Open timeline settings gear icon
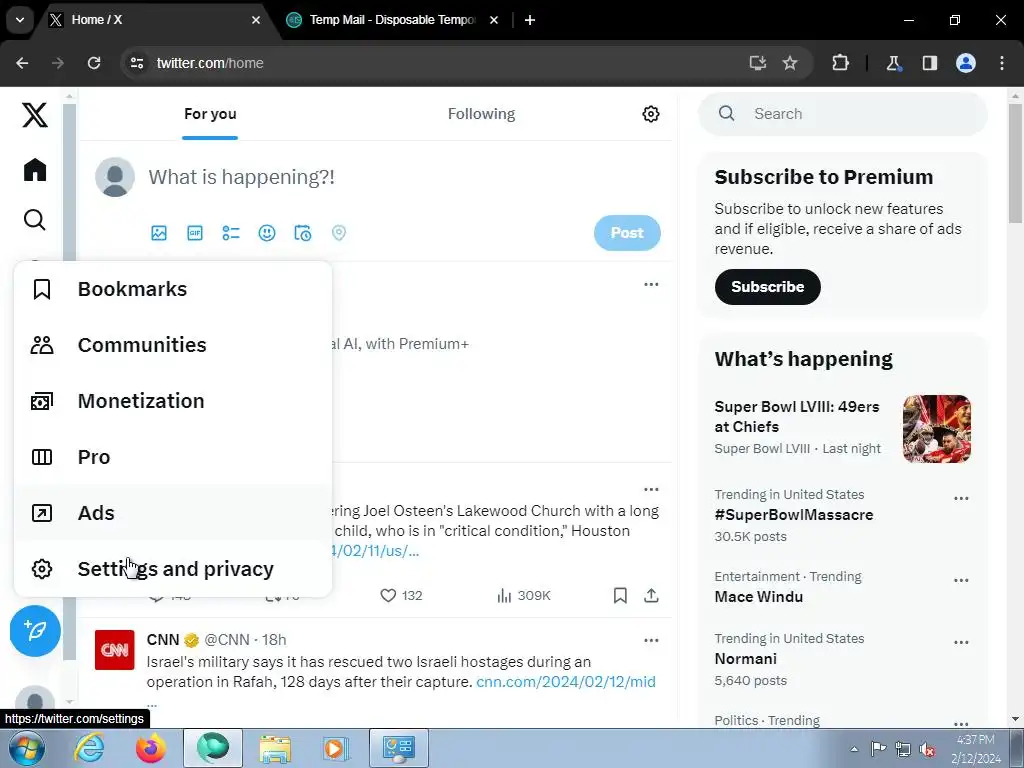Image resolution: width=1024 pixels, height=768 pixels. (x=650, y=114)
